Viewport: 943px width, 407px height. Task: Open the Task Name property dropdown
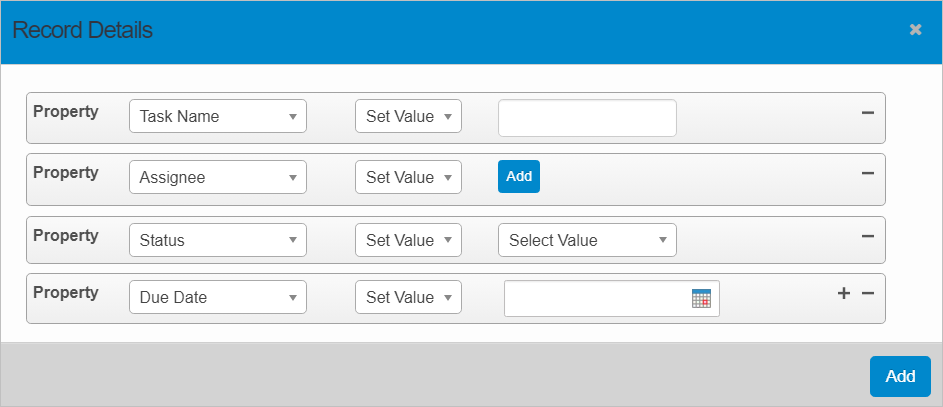pyautogui.click(x=218, y=117)
